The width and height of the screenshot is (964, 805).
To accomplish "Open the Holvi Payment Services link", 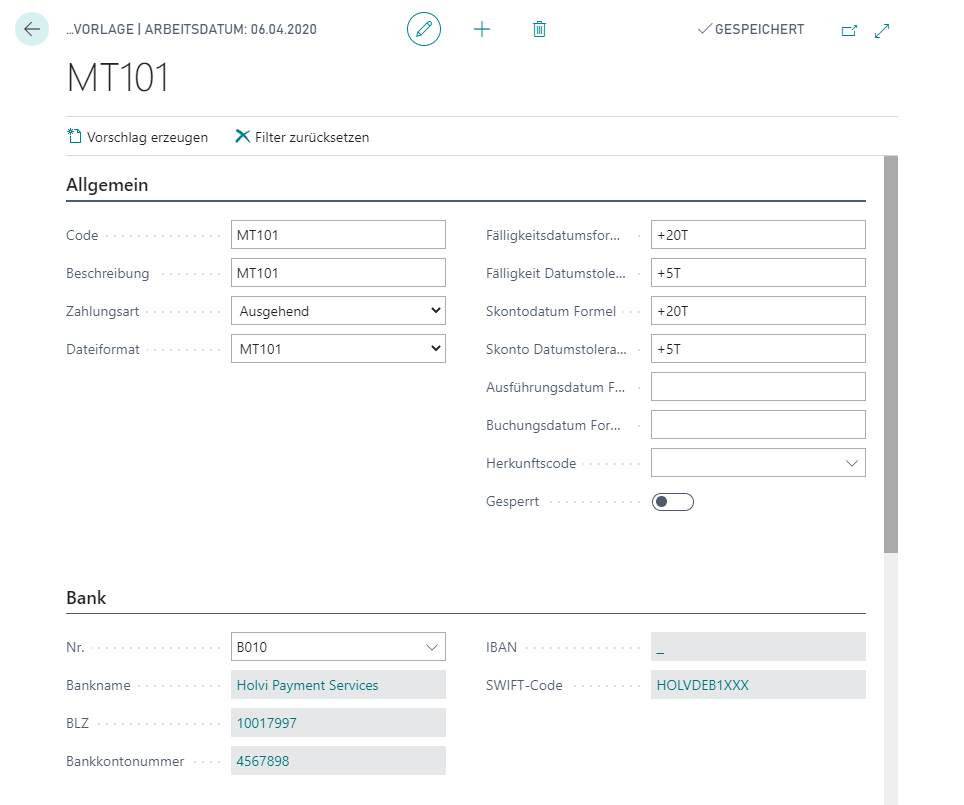I will click(x=308, y=685).
